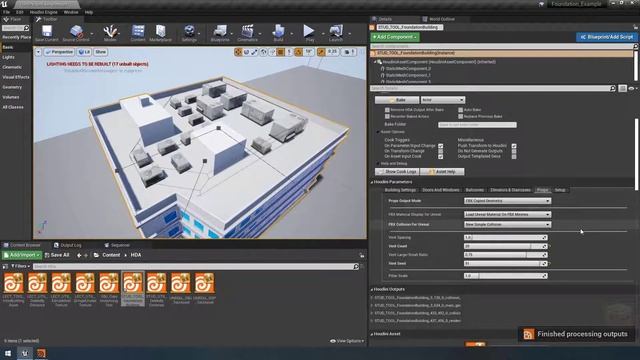Open Props Output Mode dropdown
Viewport: 640px width, 360px height.
(x=507, y=201)
